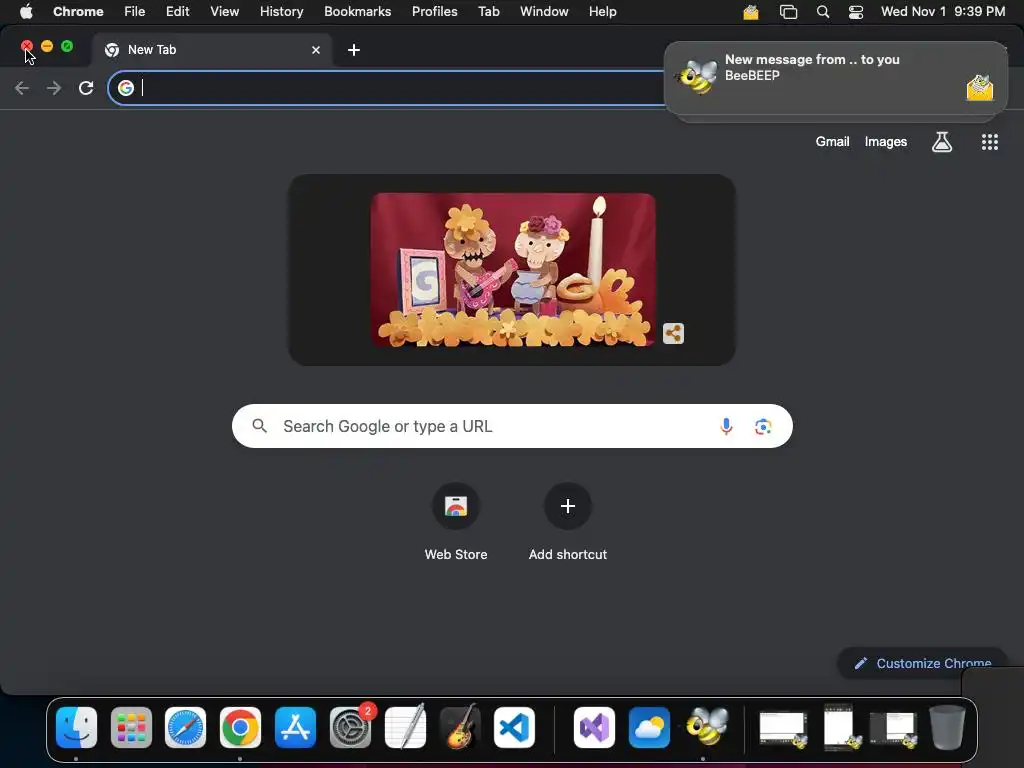Open System Settings from the Dock
The height and width of the screenshot is (768, 1024).
coord(351,728)
